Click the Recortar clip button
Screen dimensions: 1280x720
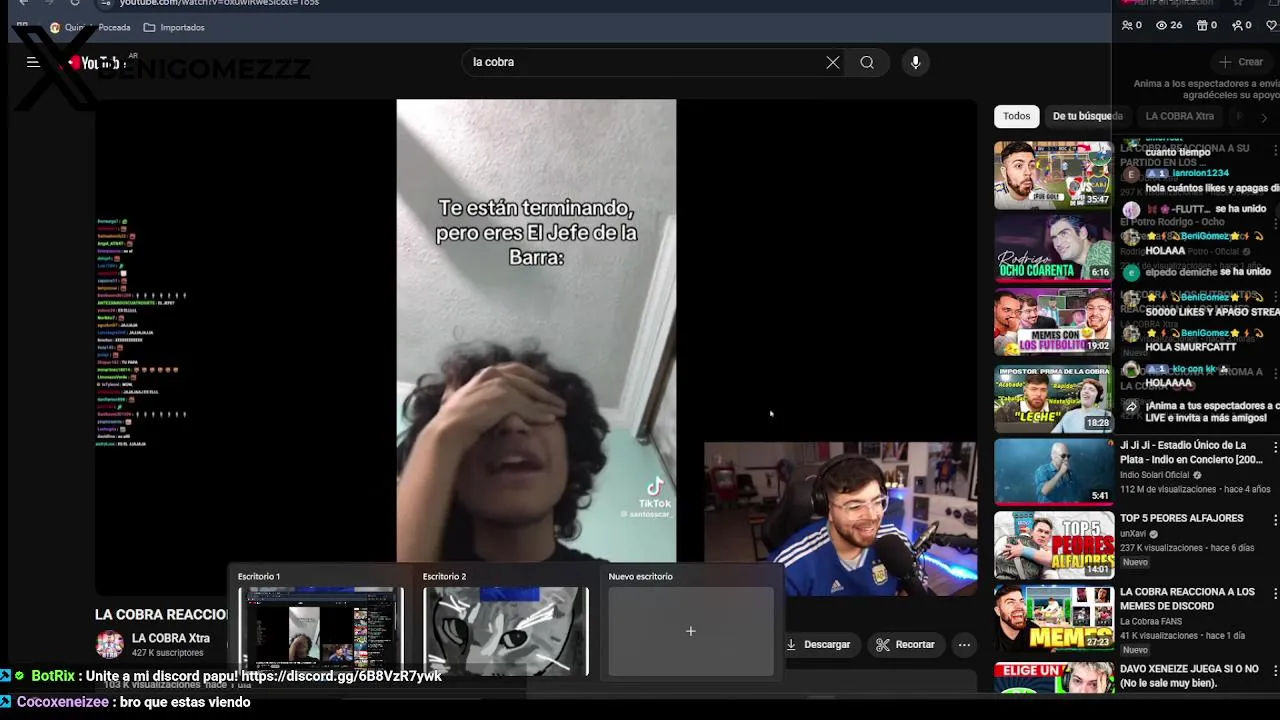click(905, 645)
